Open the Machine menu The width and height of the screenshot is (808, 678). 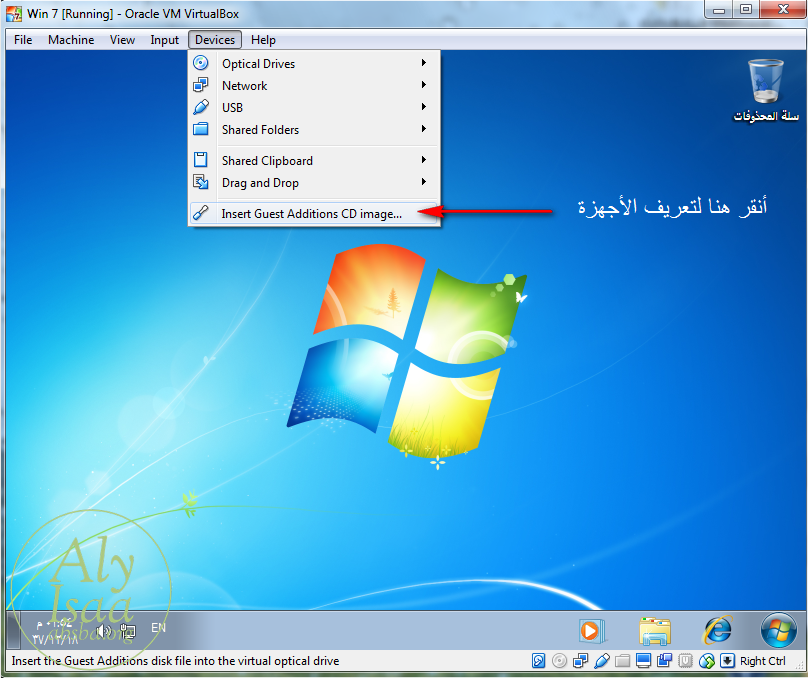pyautogui.click(x=71, y=40)
